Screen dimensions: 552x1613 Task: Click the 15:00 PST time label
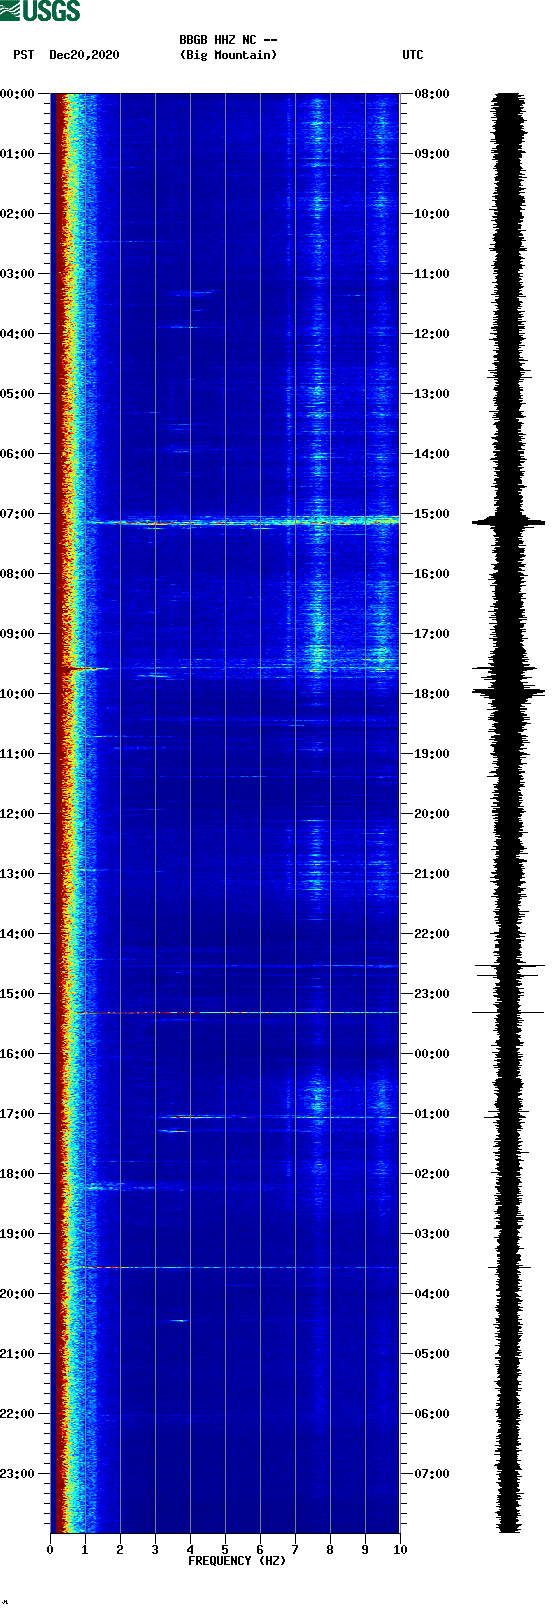18,993
